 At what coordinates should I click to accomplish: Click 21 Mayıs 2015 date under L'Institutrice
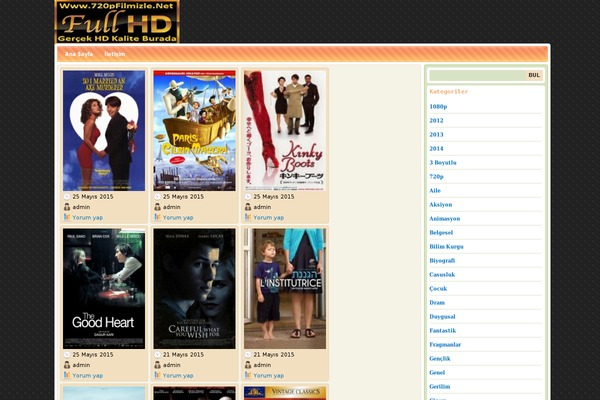274,354
